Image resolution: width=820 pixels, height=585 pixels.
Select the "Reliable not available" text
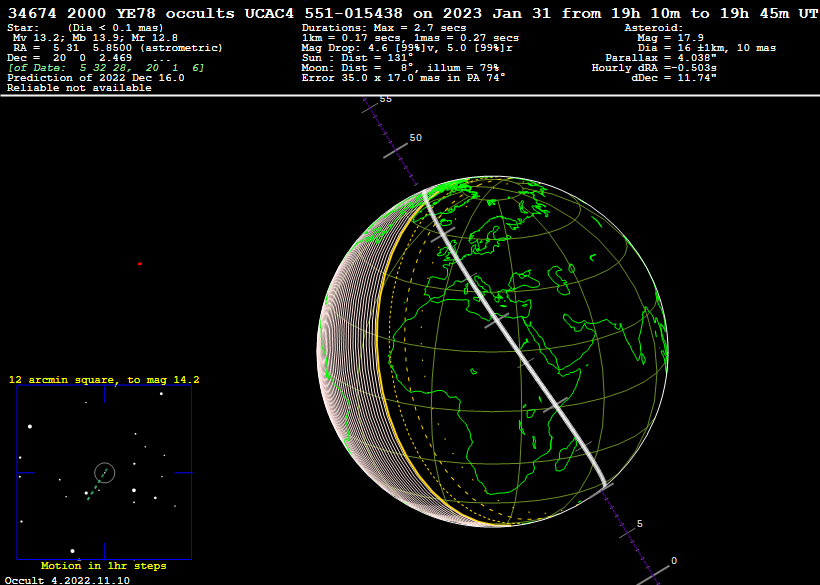point(79,88)
